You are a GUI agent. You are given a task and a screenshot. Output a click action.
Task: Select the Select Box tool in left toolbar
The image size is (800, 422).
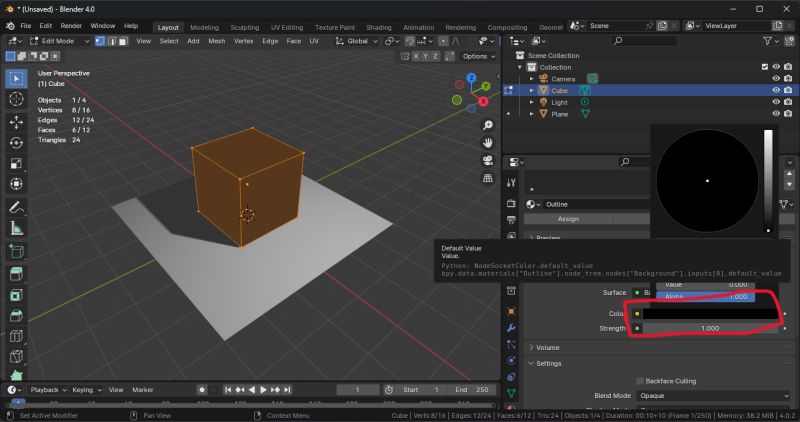pyautogui.click(x=16, y=79)
